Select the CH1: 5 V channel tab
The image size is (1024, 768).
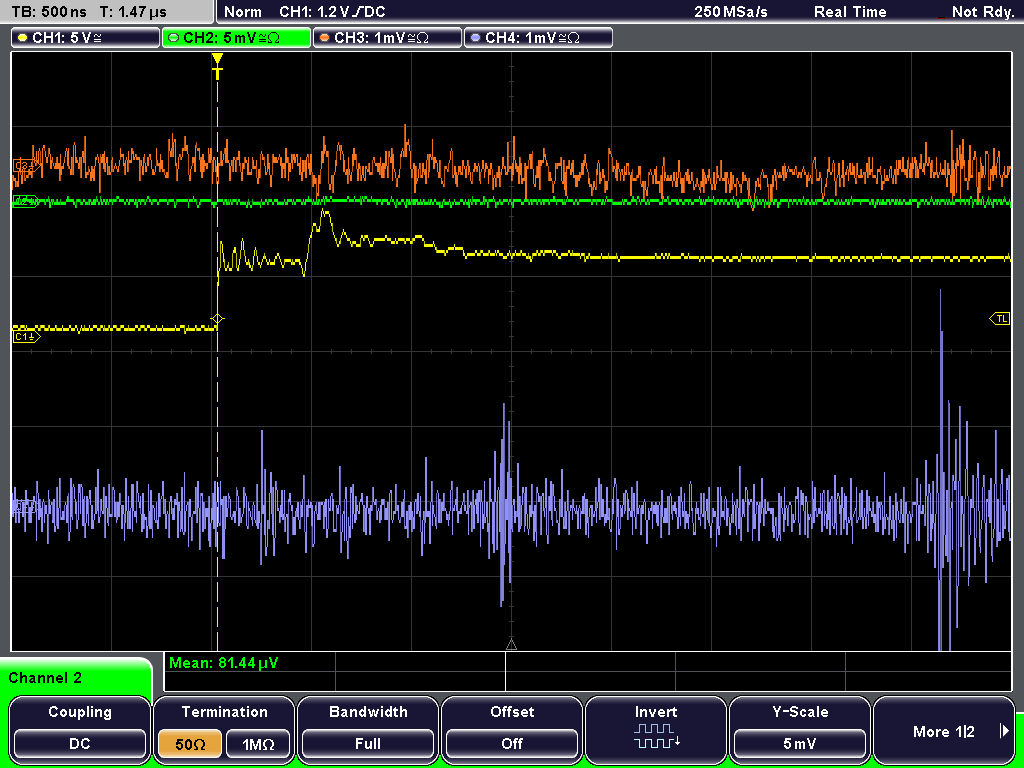[86, 38]
